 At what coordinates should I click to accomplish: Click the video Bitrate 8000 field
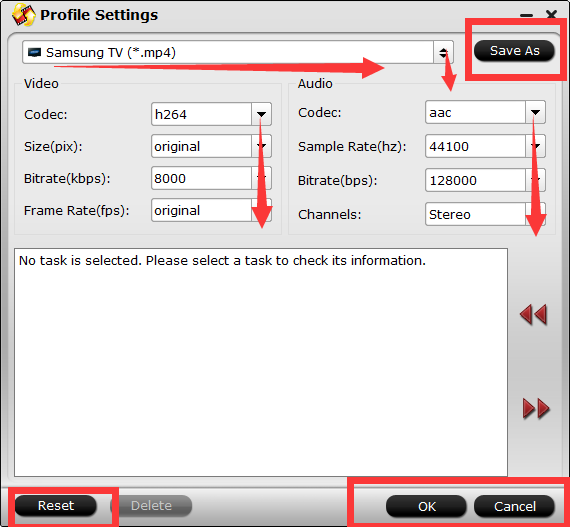[201, 178]
